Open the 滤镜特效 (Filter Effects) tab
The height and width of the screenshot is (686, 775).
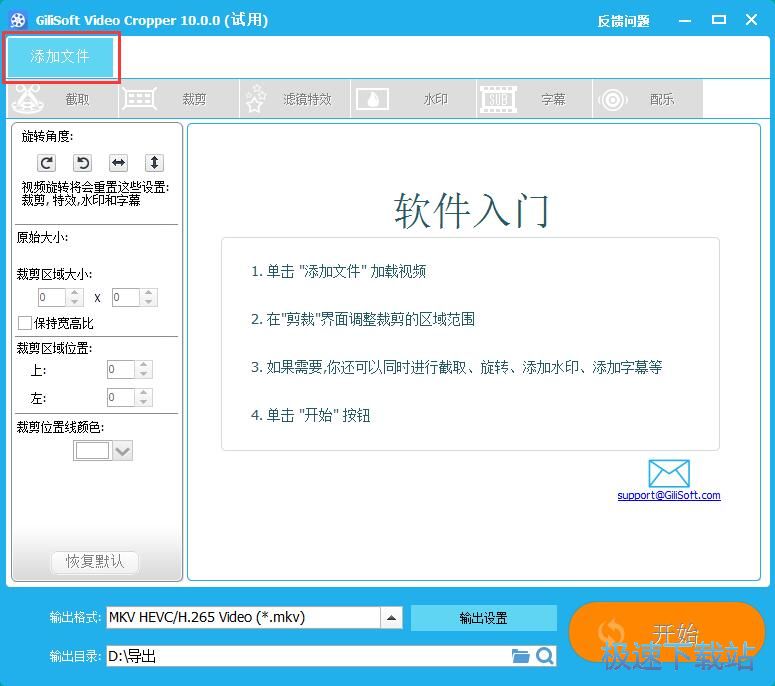[295, 99]
